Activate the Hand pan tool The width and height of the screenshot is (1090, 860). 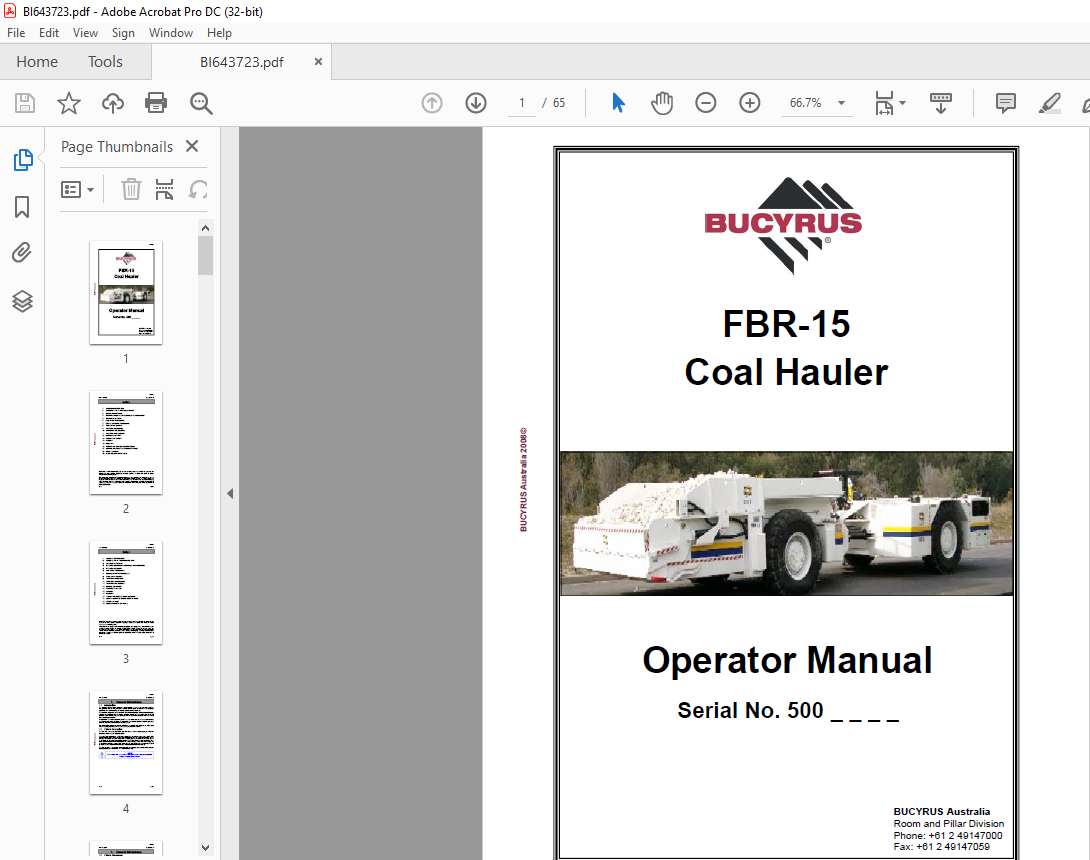tap(662, 103)
